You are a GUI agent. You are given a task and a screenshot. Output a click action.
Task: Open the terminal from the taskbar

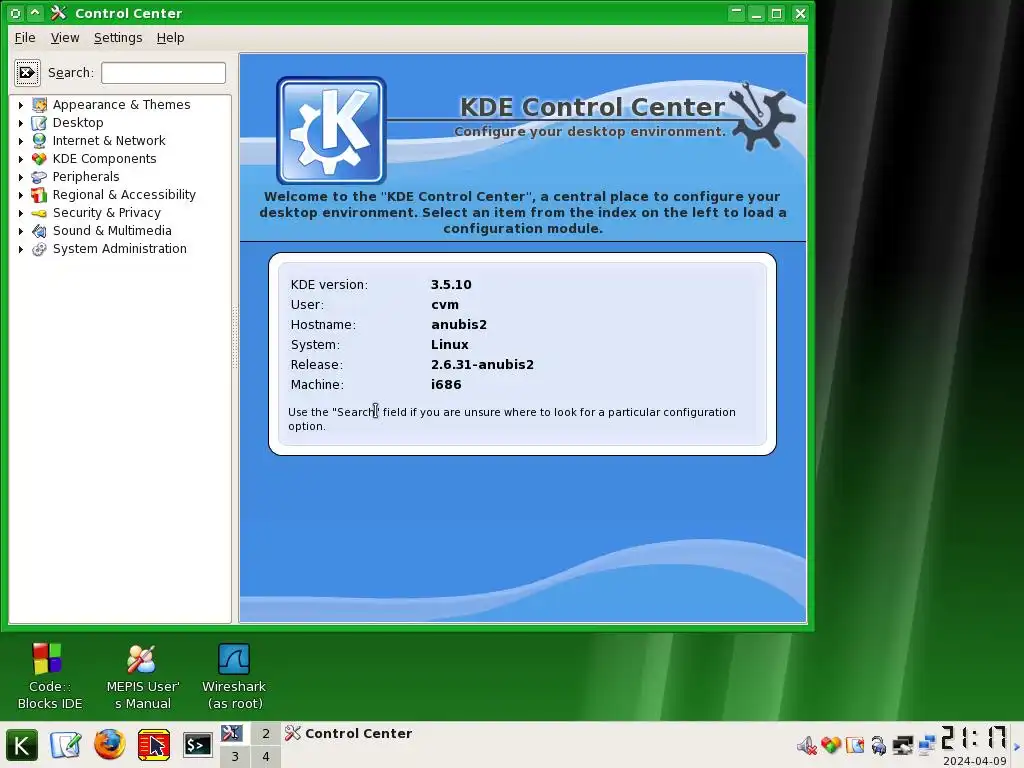point(197,745)
